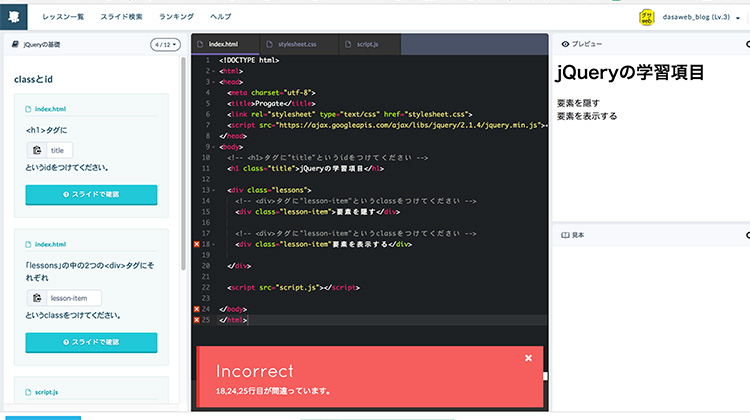Click the dasaweb_blog user avatar

tap(647, 17)
